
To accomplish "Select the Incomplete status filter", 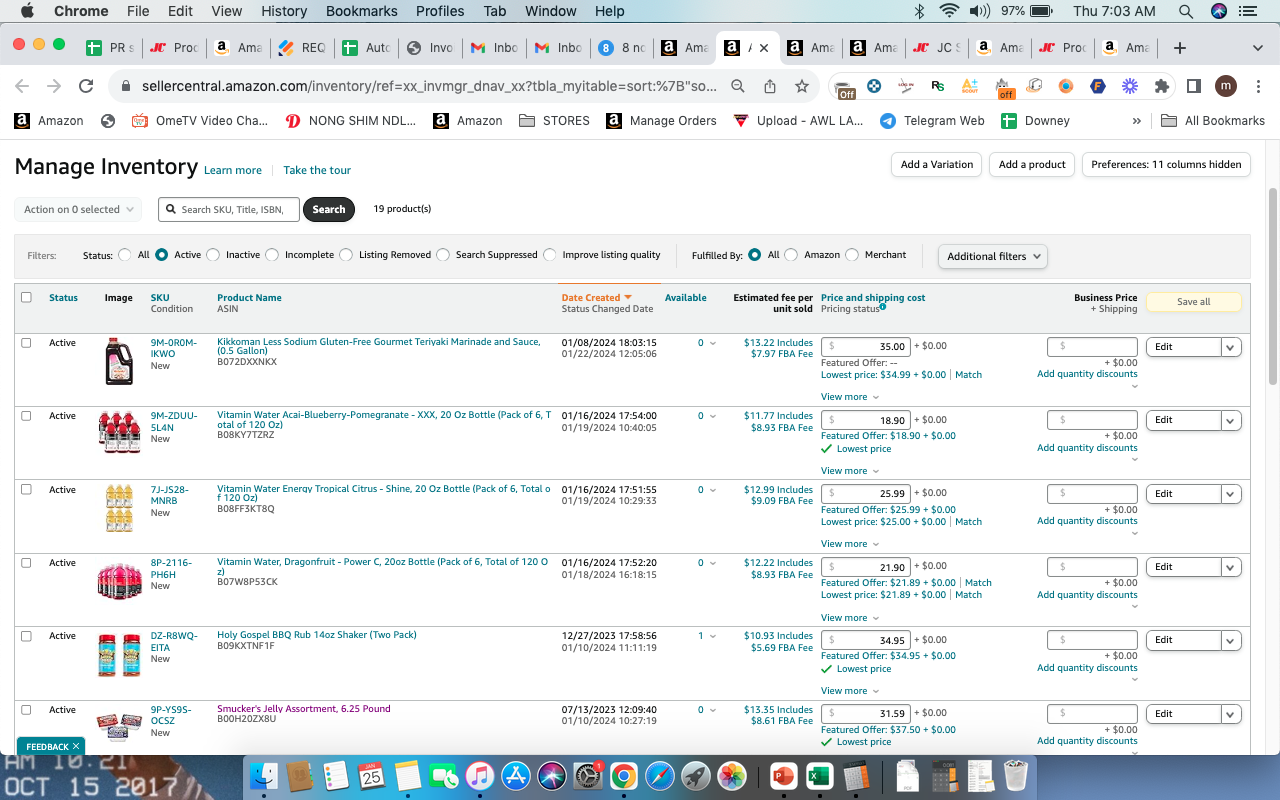I will [272, 255].
